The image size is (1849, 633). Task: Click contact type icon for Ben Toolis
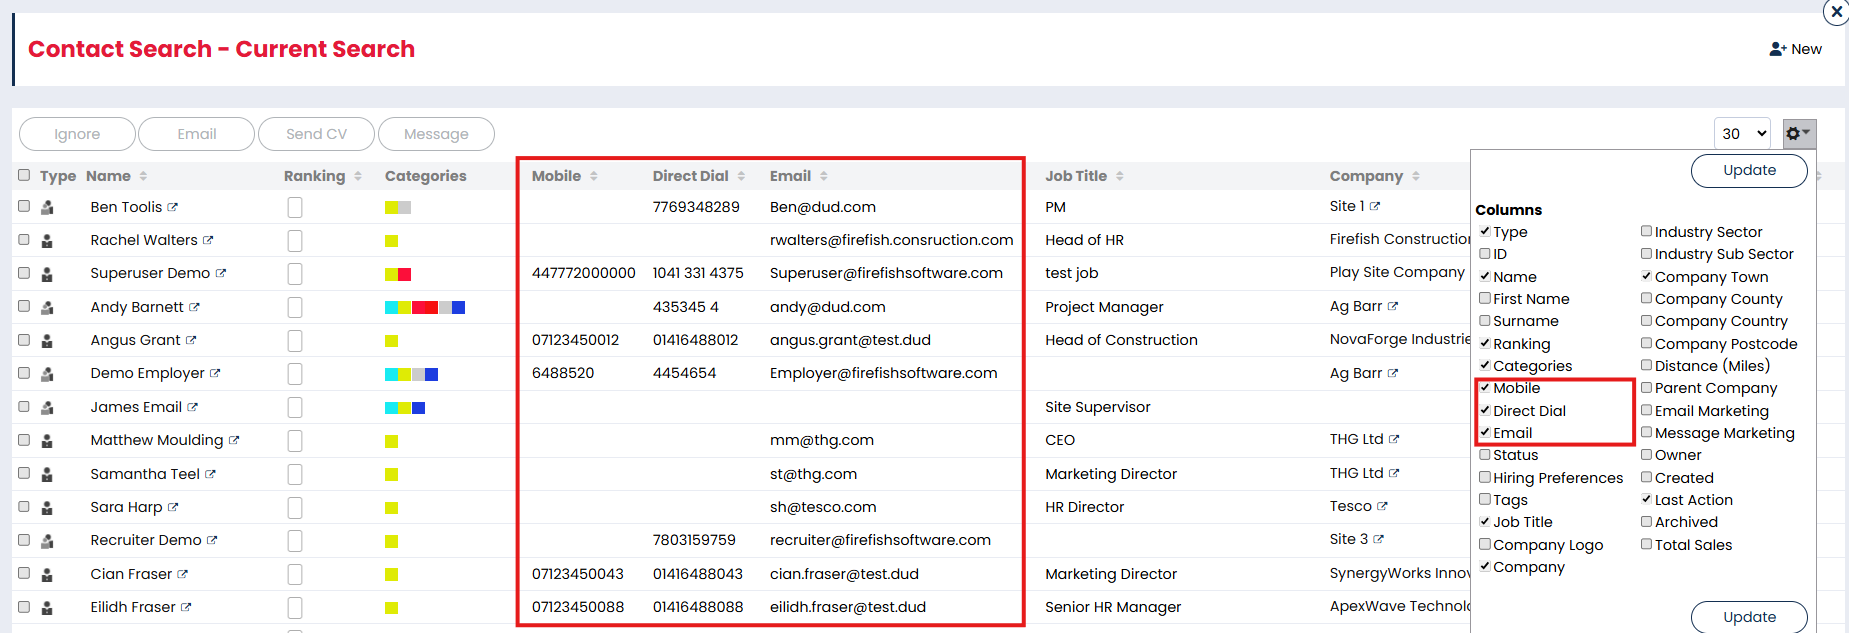(x=47, y=207)
